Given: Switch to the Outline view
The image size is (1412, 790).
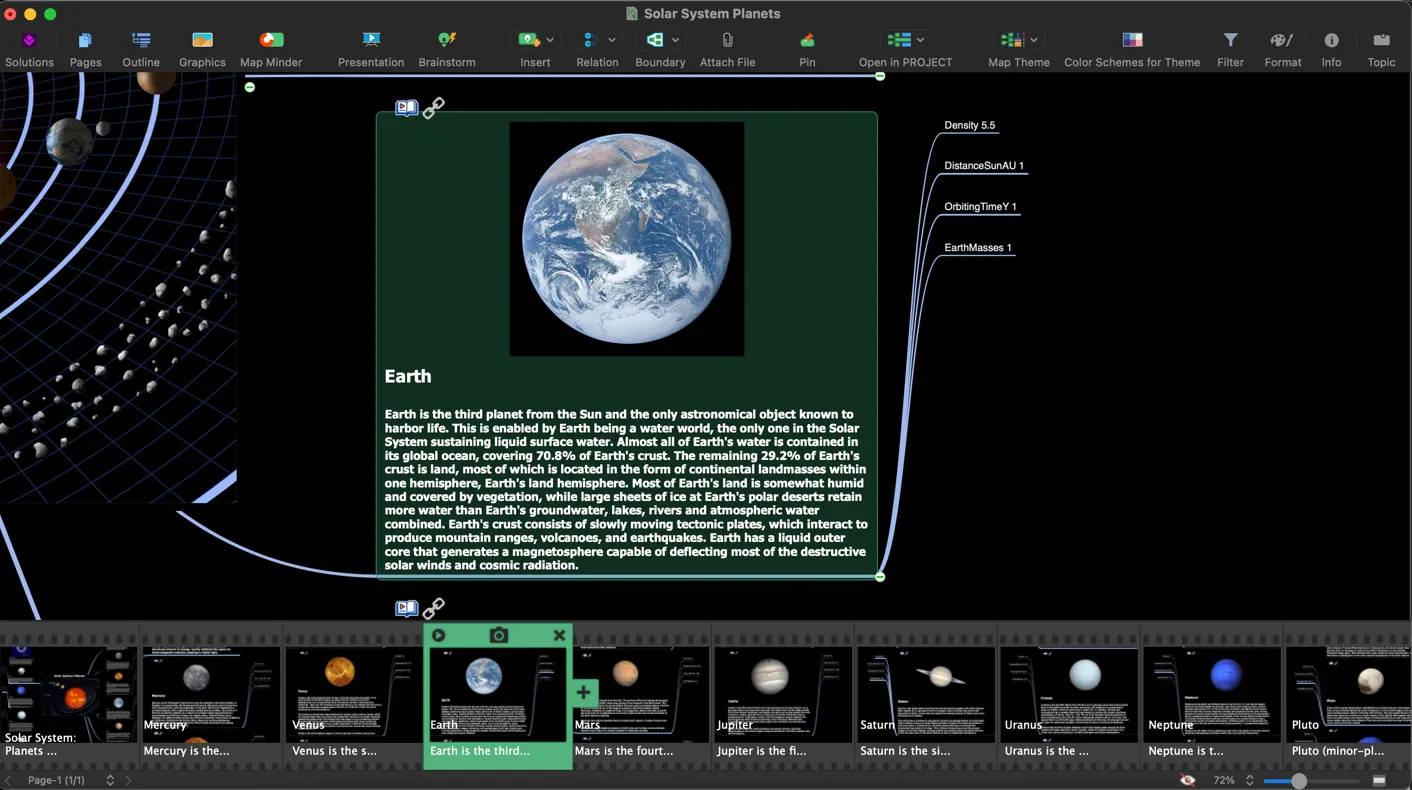Looking at the screenshot, I should (140, 45).
